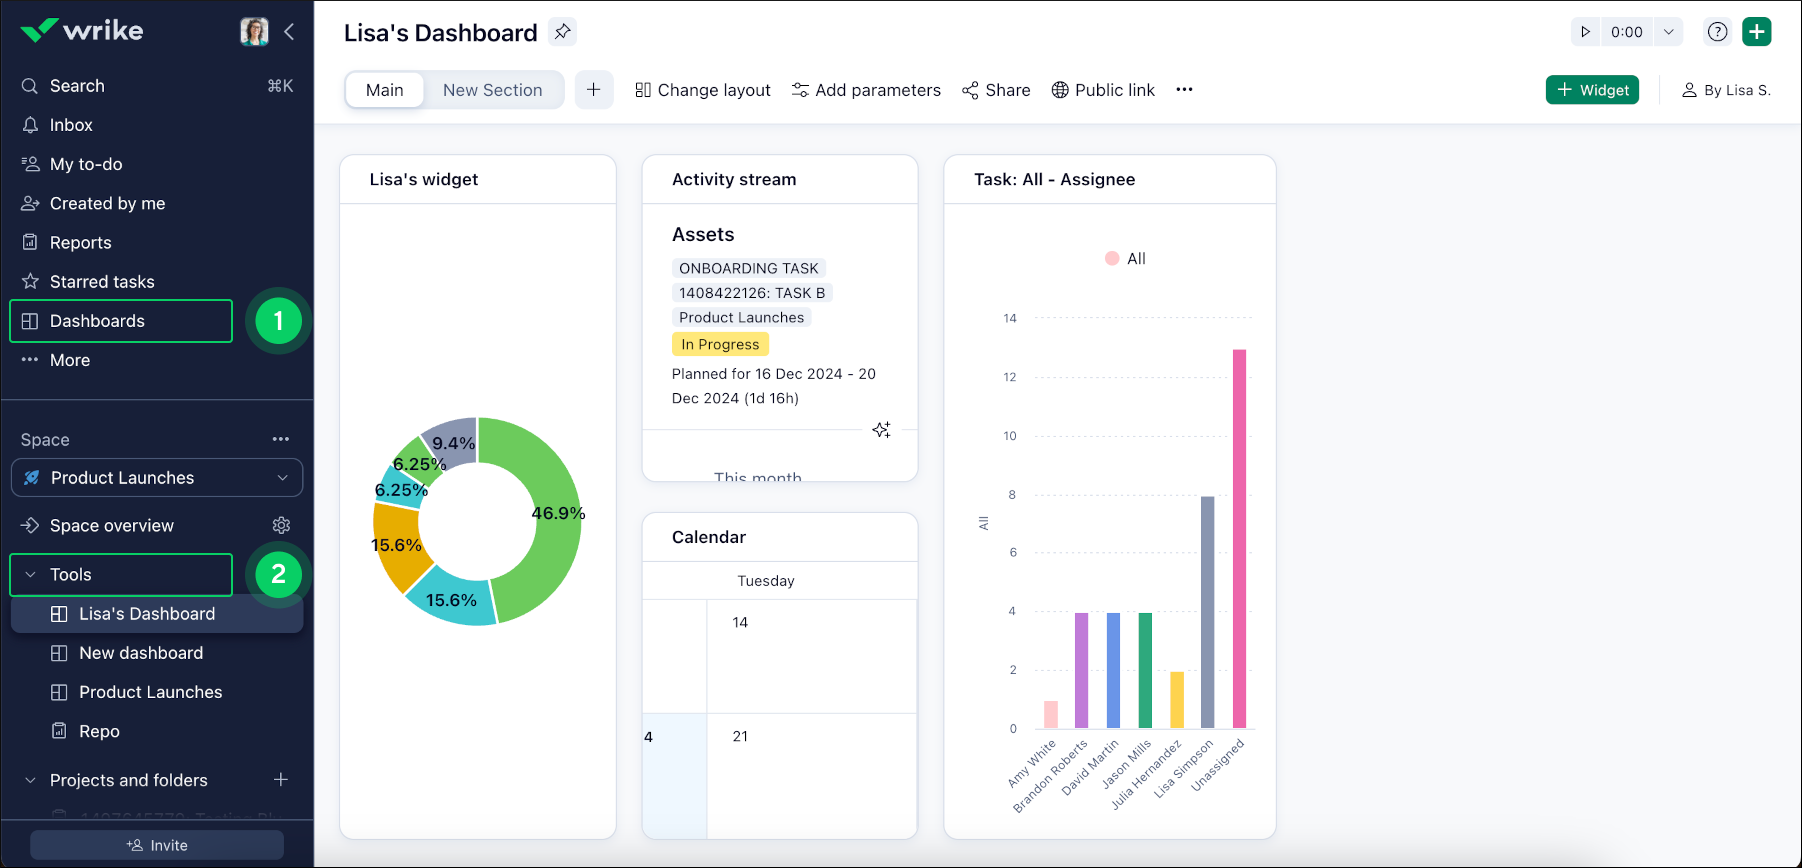The image size is (1802, 868).
Task: Click the help question mark icon
Action: coord(1717,32)
